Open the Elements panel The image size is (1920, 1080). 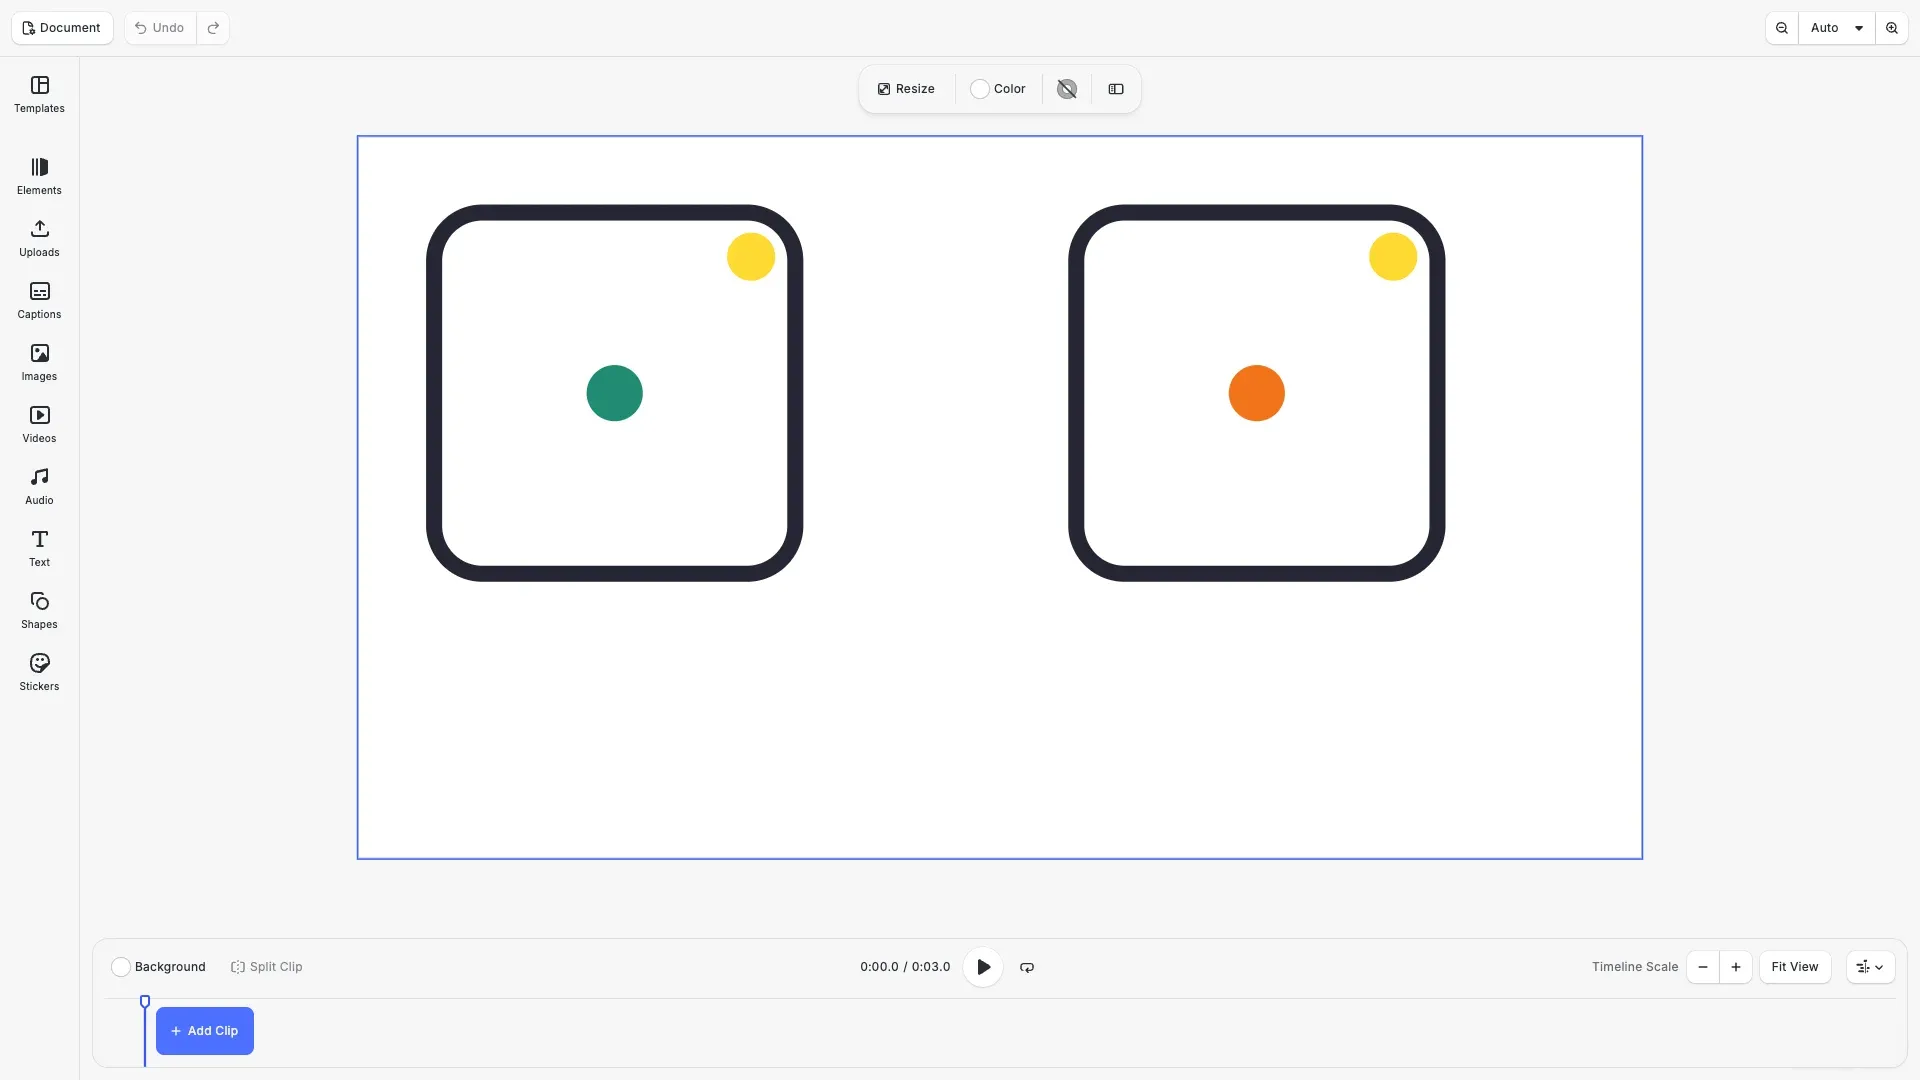tap(39, 177)
